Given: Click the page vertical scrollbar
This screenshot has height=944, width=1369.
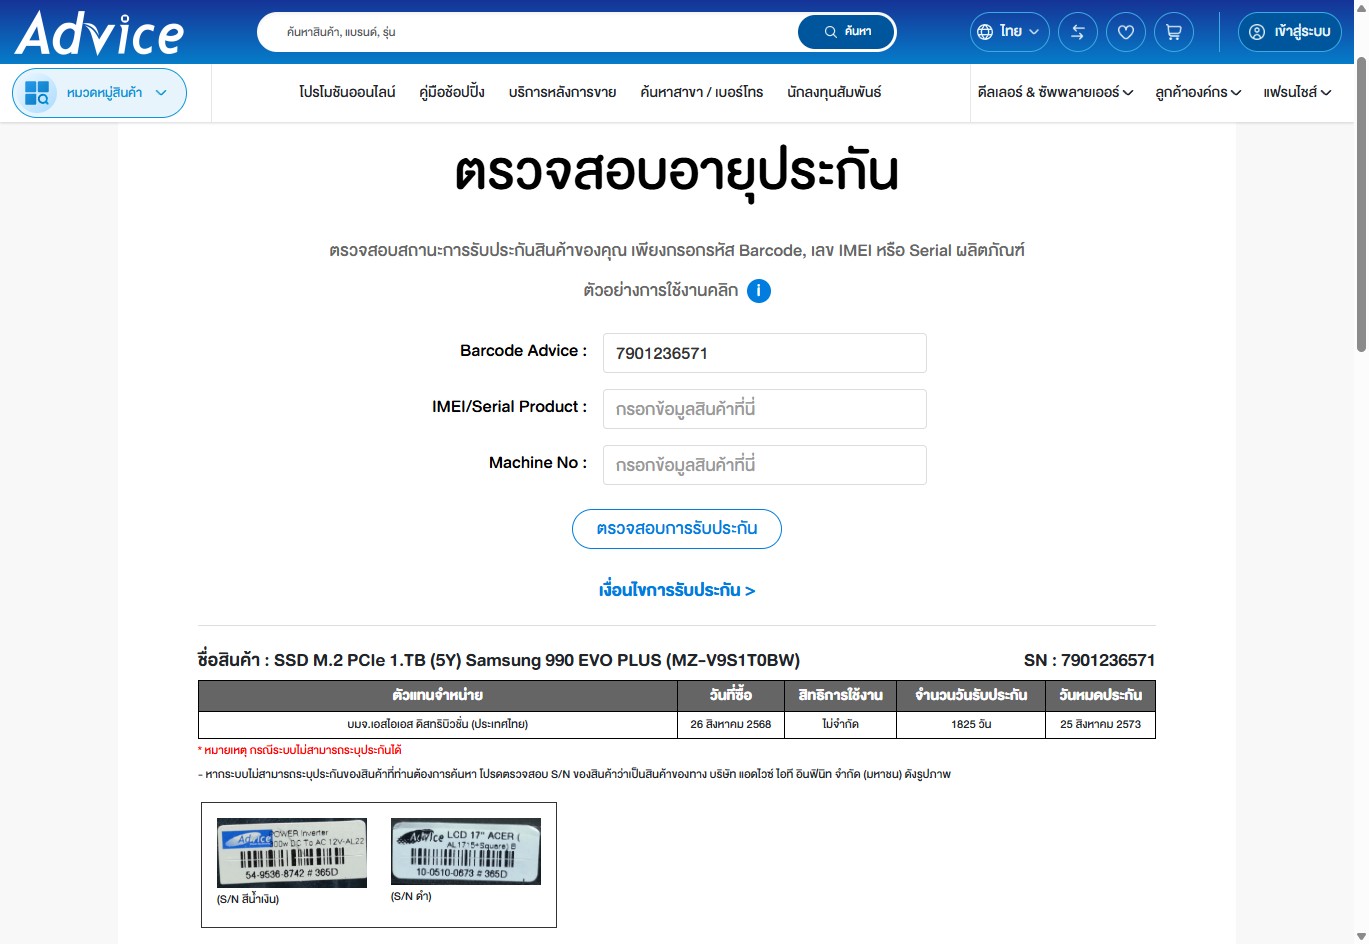Looking at the screenshot, I should (x=1361, y=205).
